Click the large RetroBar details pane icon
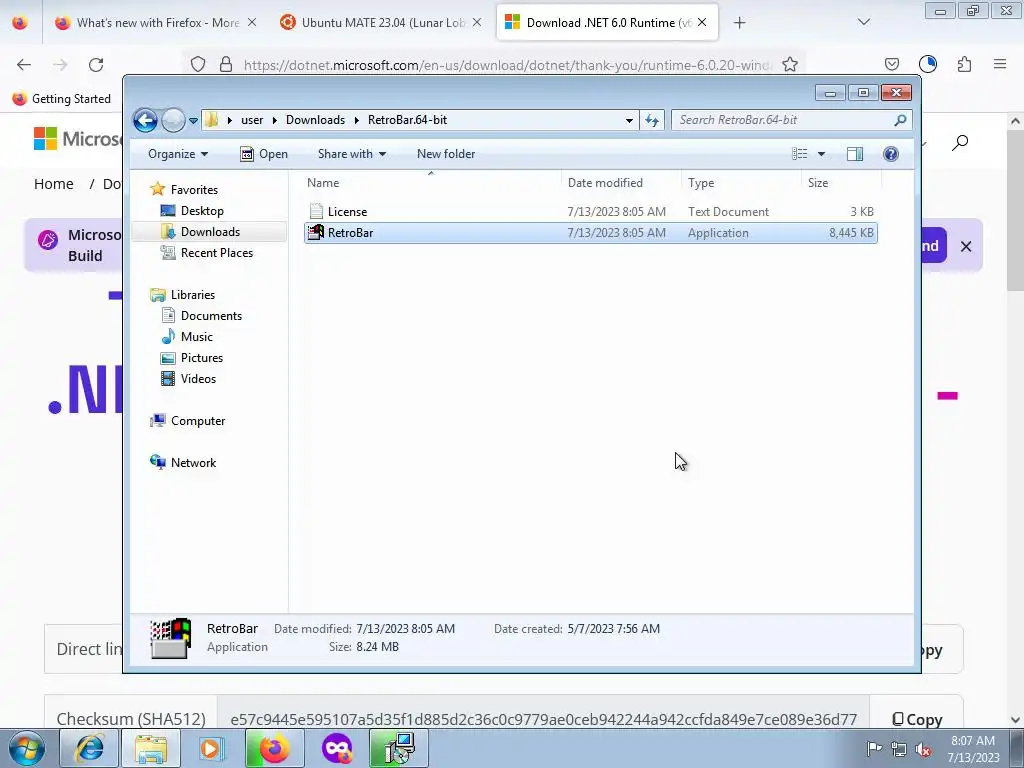 pyautogui.click(x=170, y=638)
